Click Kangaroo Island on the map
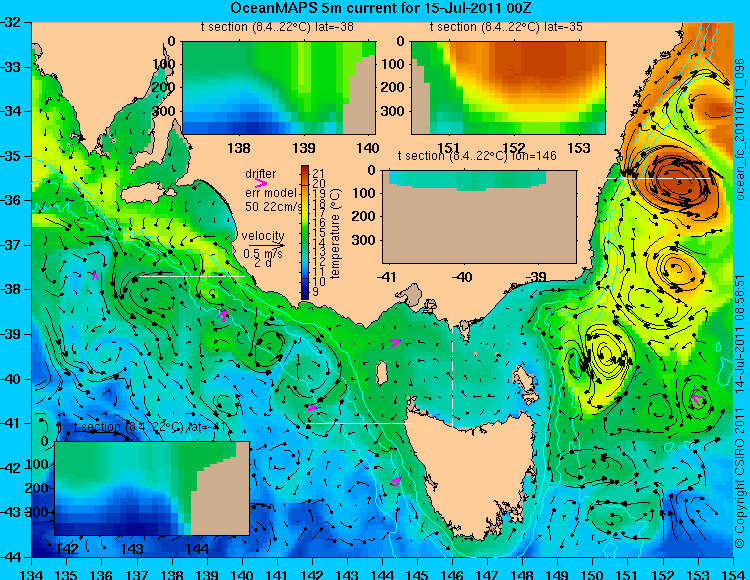Screen dimensions: 750x580 pyautogui.click(x=147, y=194)
